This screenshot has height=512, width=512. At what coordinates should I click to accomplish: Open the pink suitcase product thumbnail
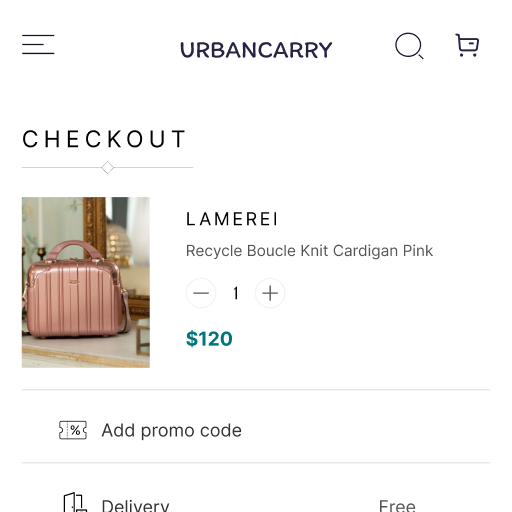[x=86, y=282]
